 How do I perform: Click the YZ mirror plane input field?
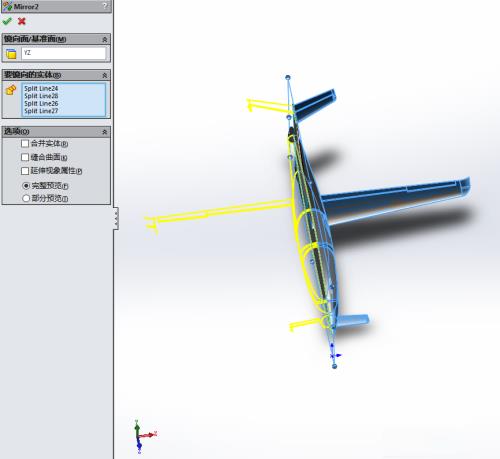[x=64, y=53]
